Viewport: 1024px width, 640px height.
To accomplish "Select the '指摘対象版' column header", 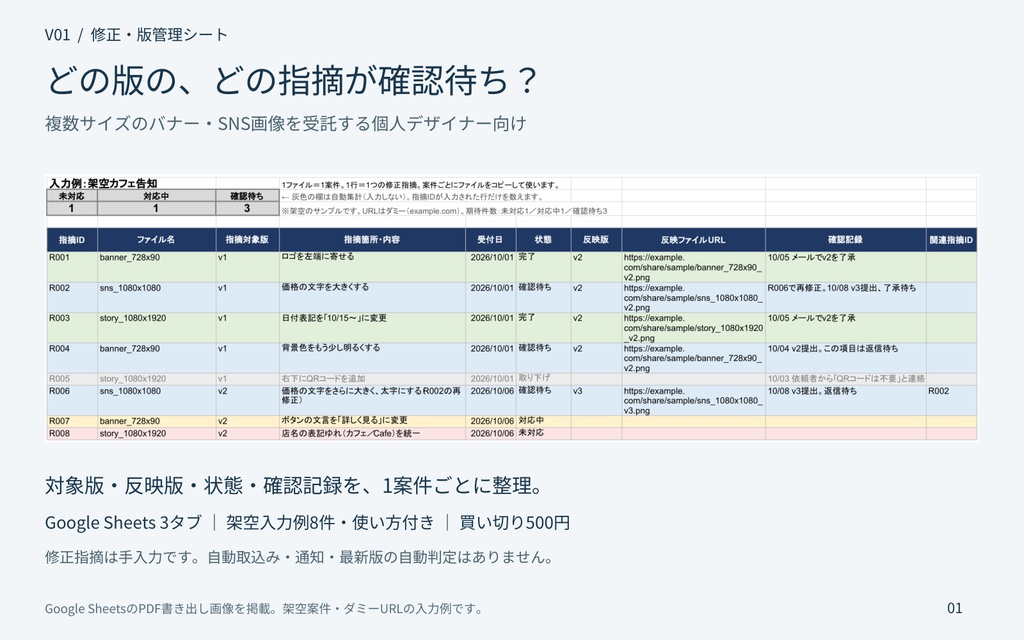I will pos(247,240).
